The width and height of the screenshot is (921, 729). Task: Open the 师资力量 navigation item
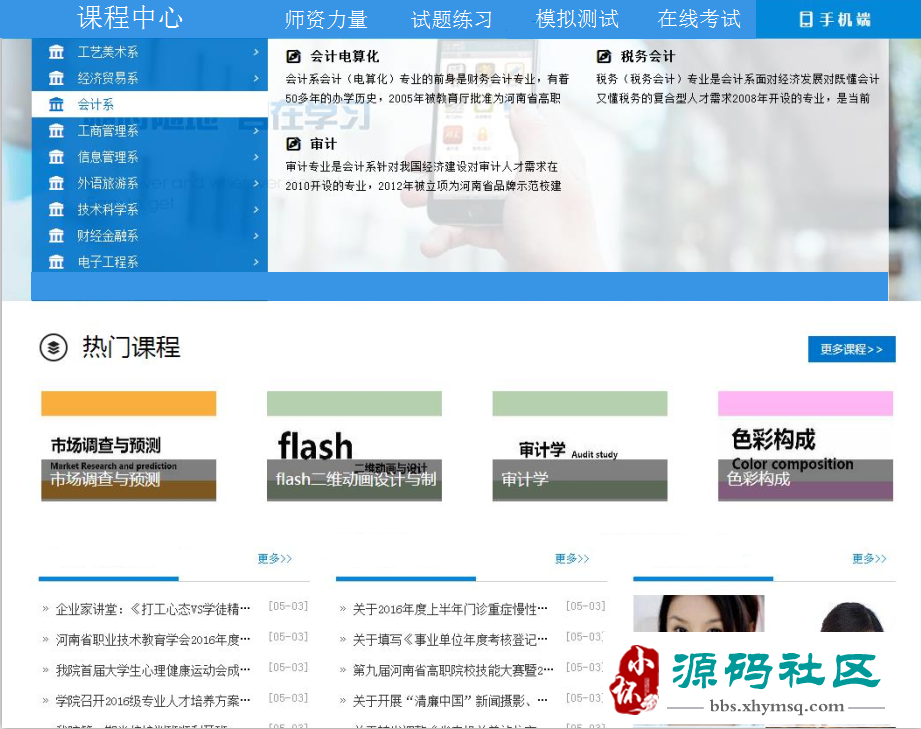point(326,19)
